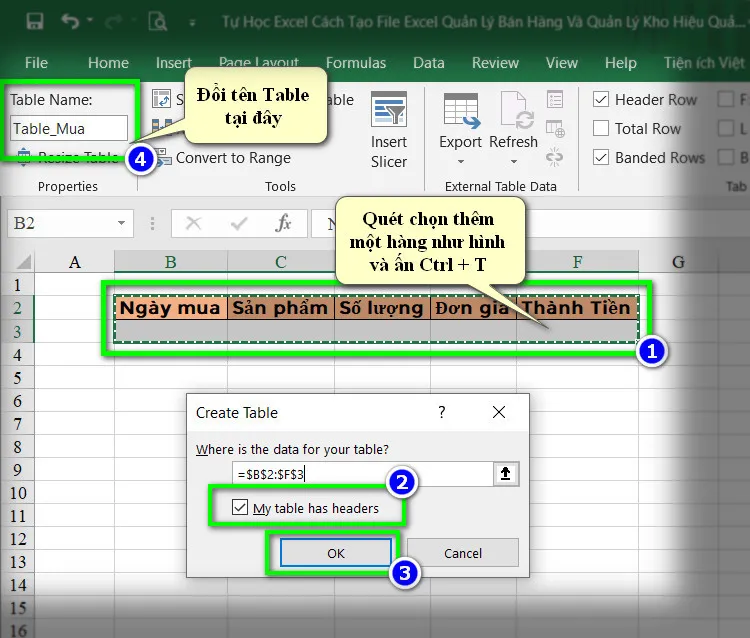Image resolution: width=750 pixels, height=638 pixels.
Task: Toggle the Header Row checkbox
Action: 601,100
